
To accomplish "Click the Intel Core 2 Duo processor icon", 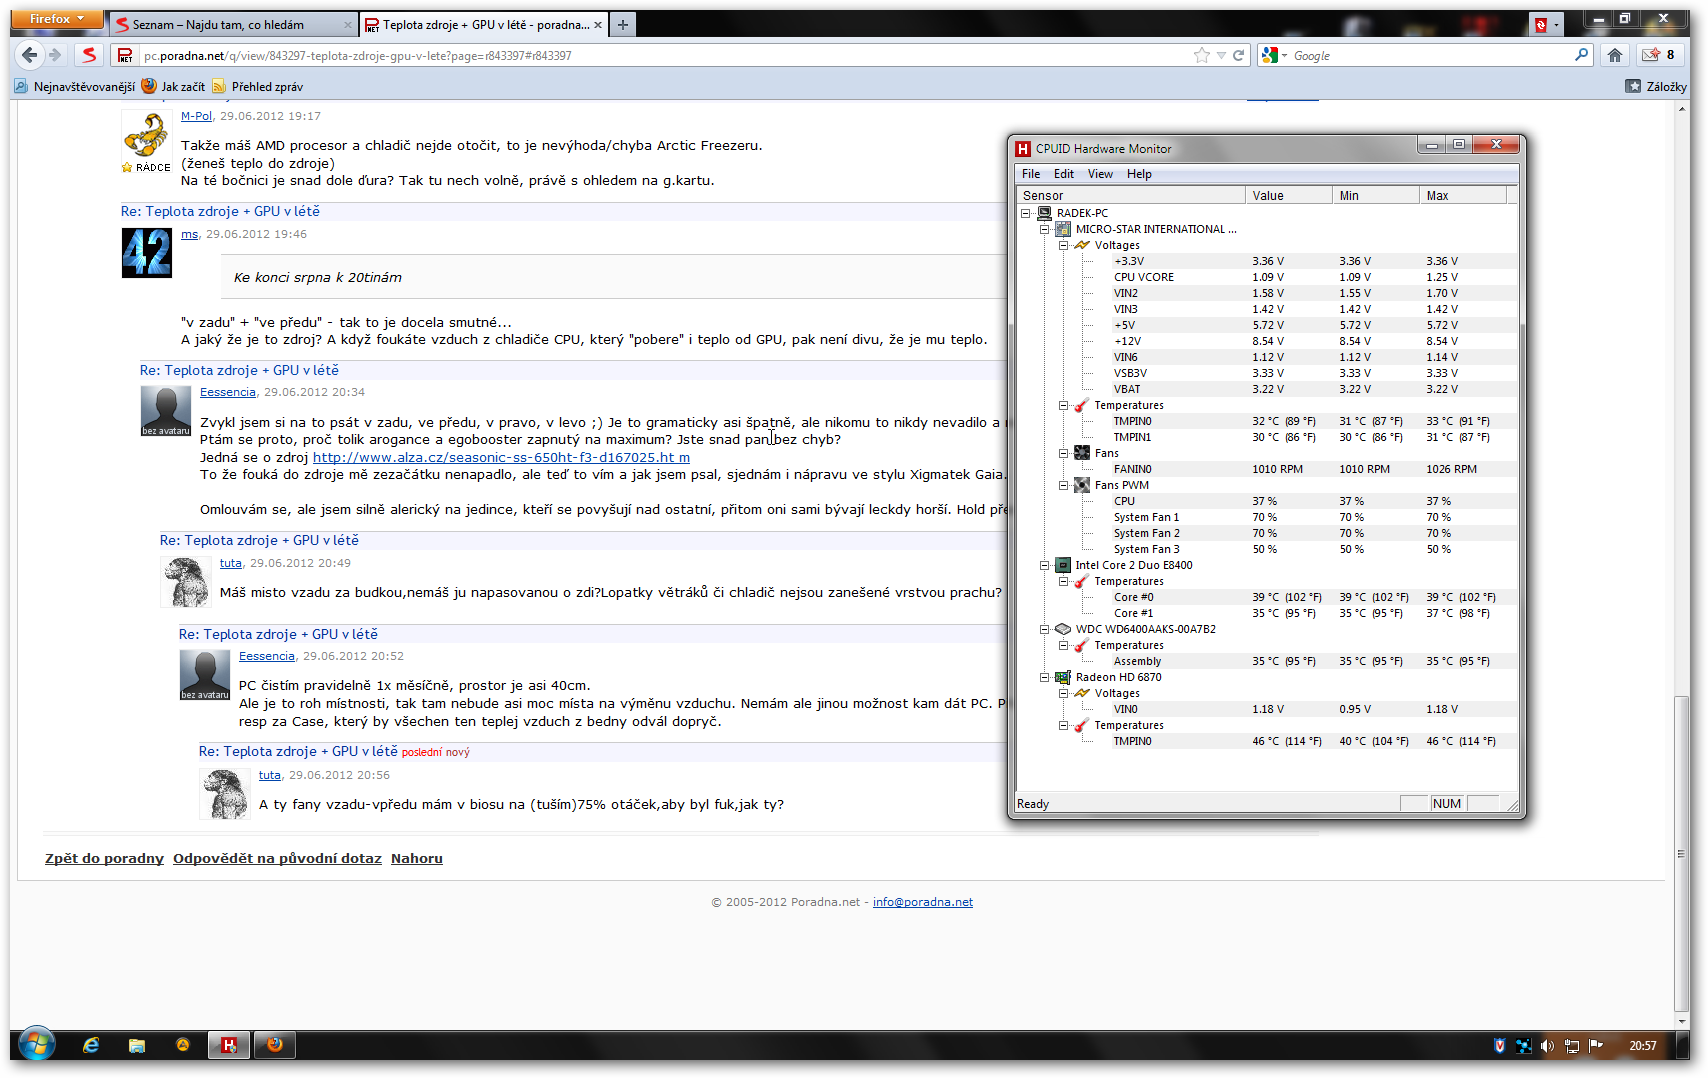I will pyautogui.click(x=1063, y=565).
